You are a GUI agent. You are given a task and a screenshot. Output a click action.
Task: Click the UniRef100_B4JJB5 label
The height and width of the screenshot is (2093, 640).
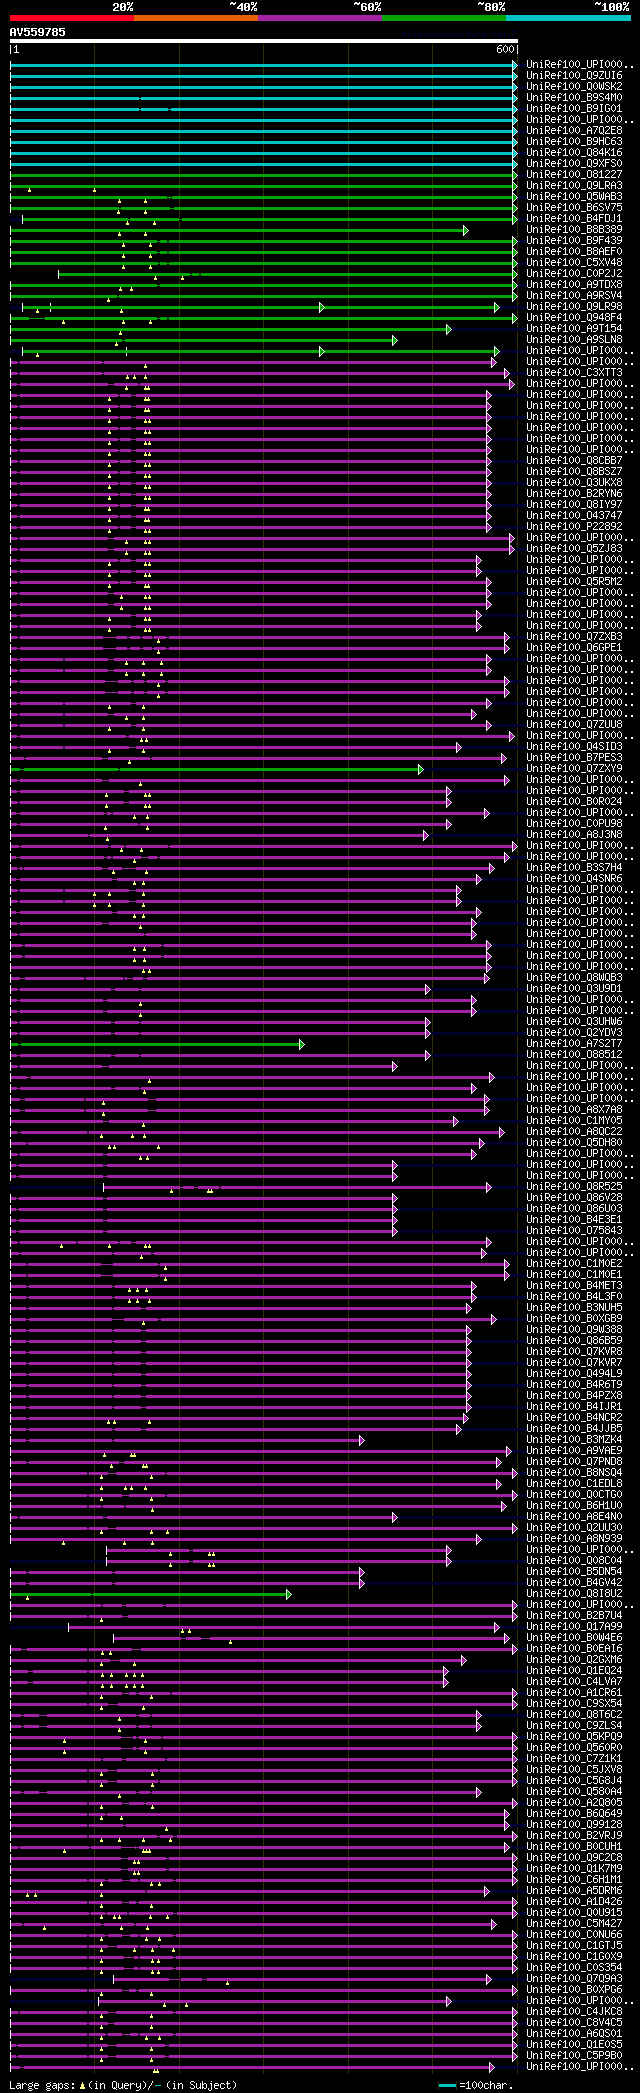tap(574, 1429)
